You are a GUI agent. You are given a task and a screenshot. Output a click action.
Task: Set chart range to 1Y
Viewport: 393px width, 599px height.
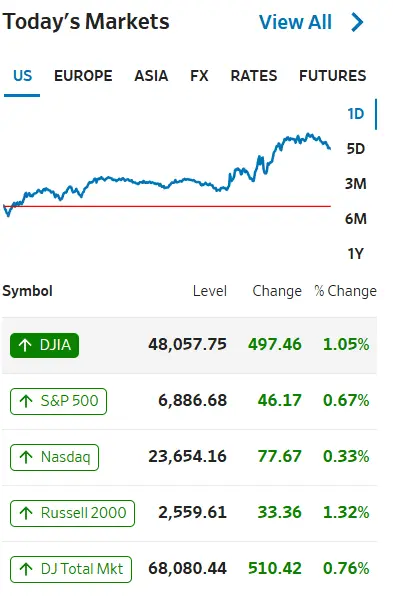pyautogui.click(x=356, y=254)
